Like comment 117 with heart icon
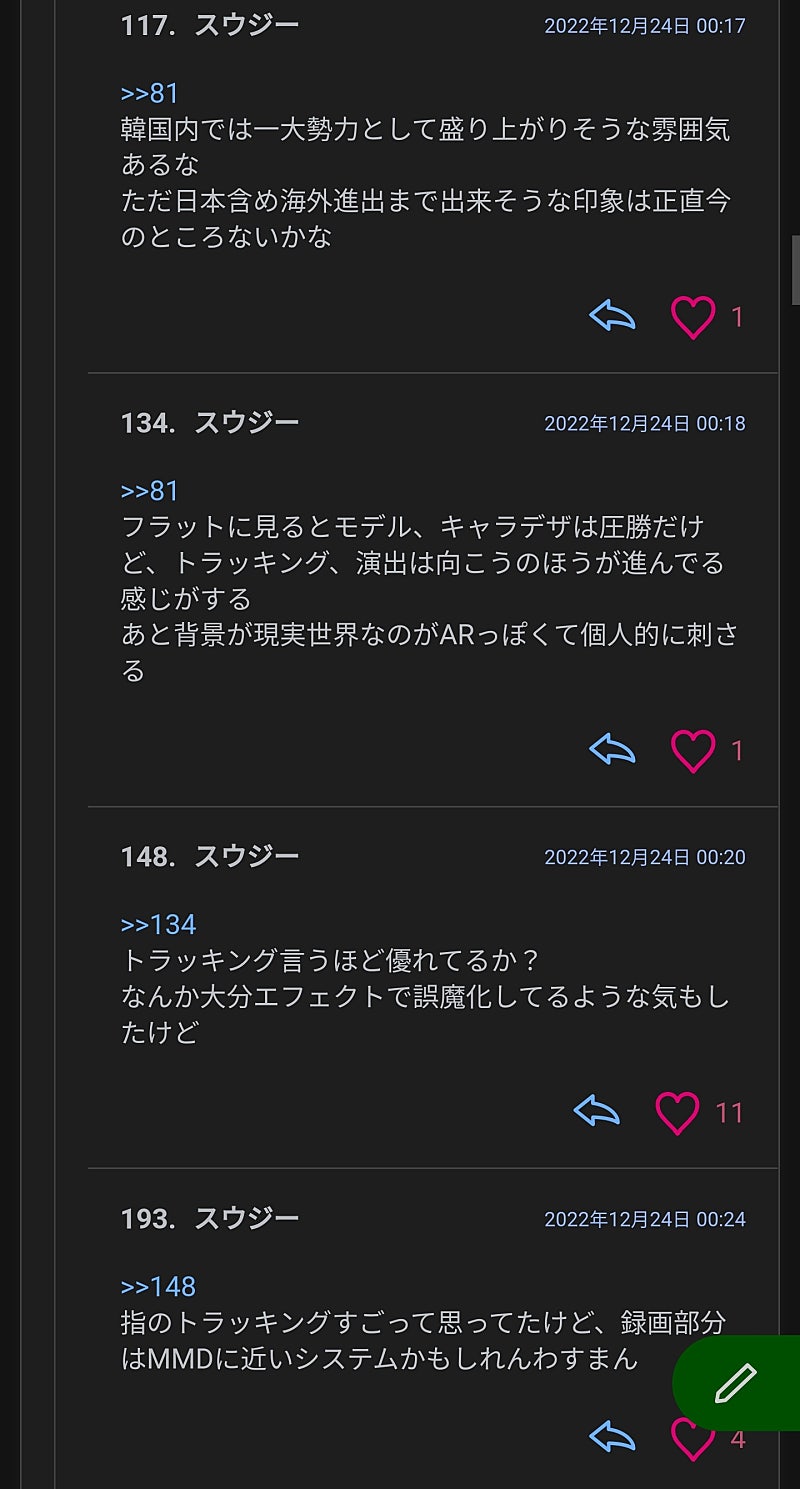This screenshot has width=800, height=1489. point(693,317)
